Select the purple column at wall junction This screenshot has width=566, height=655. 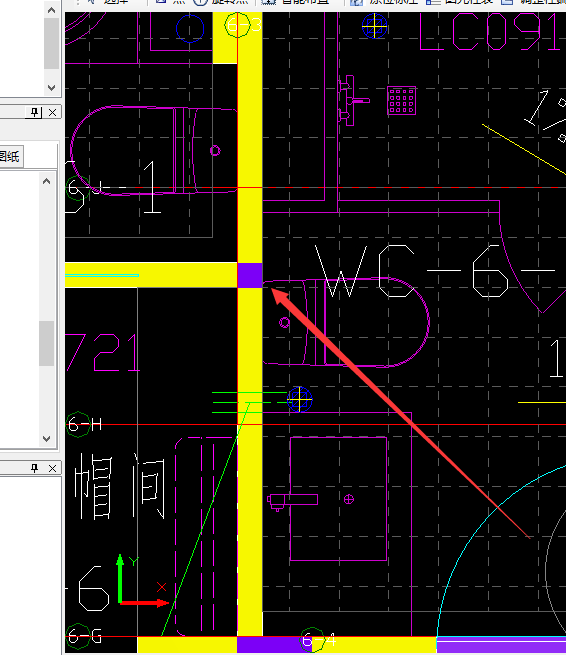click(250, 275)
